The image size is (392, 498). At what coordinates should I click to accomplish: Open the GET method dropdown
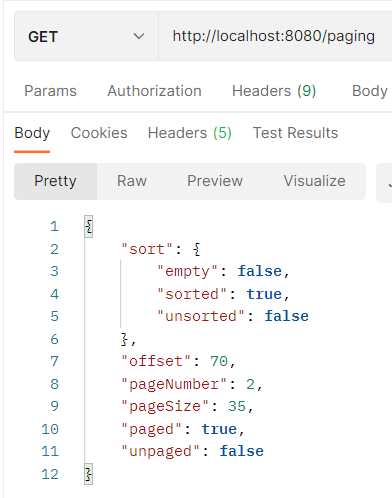86,36
